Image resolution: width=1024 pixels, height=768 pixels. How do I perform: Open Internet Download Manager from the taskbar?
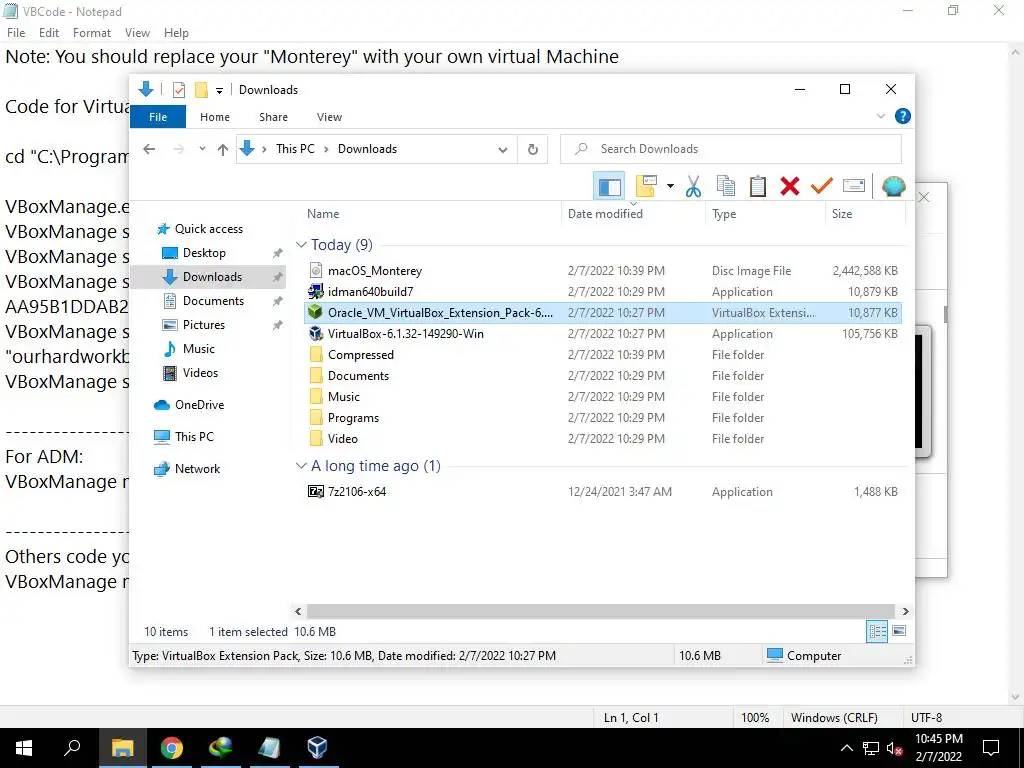[x=221, y=748]
